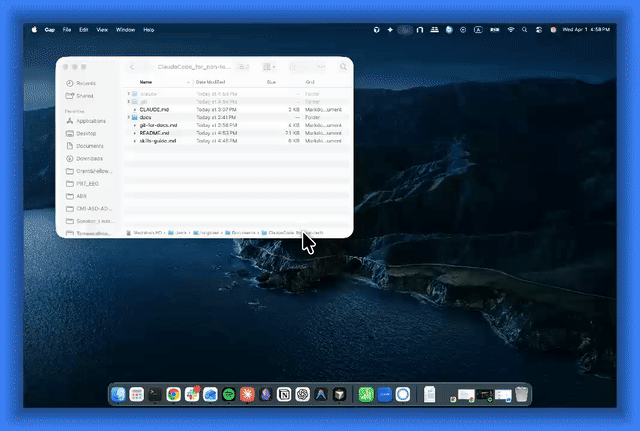The image size is (640, 431).
Task: Open Spotify from the Dock
Action: click(229, 394)
